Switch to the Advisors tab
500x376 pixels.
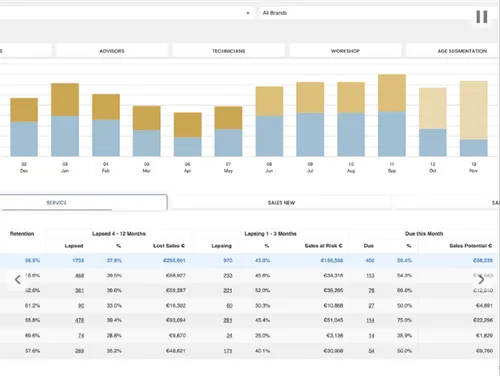click(112, 51)
